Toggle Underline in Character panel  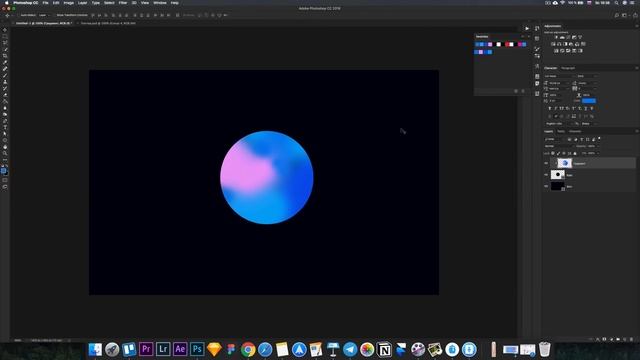(586, 109)
